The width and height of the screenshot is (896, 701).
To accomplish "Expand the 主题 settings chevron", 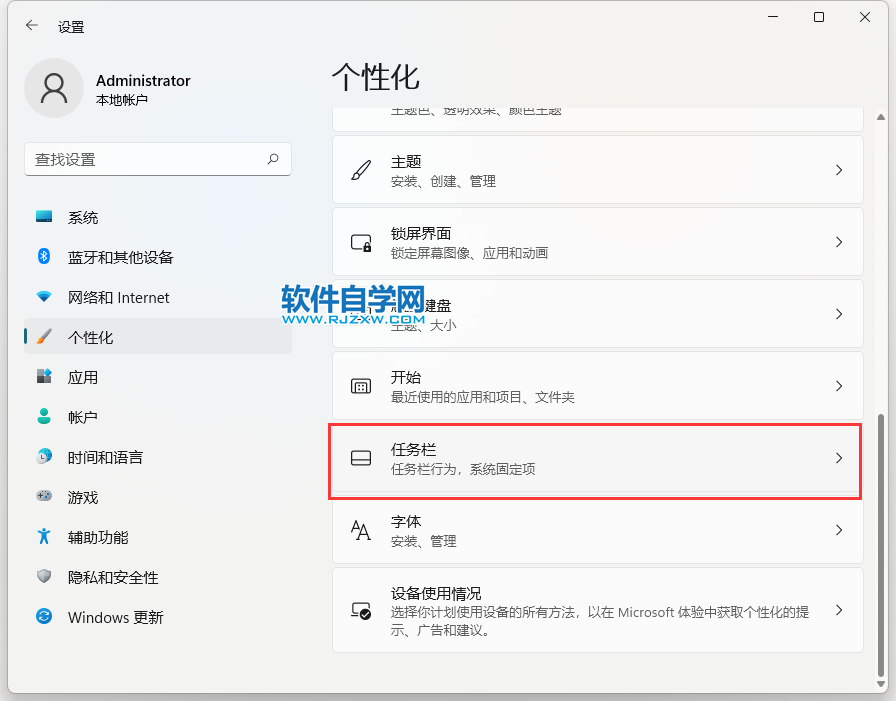I will [x=839, y=170].
